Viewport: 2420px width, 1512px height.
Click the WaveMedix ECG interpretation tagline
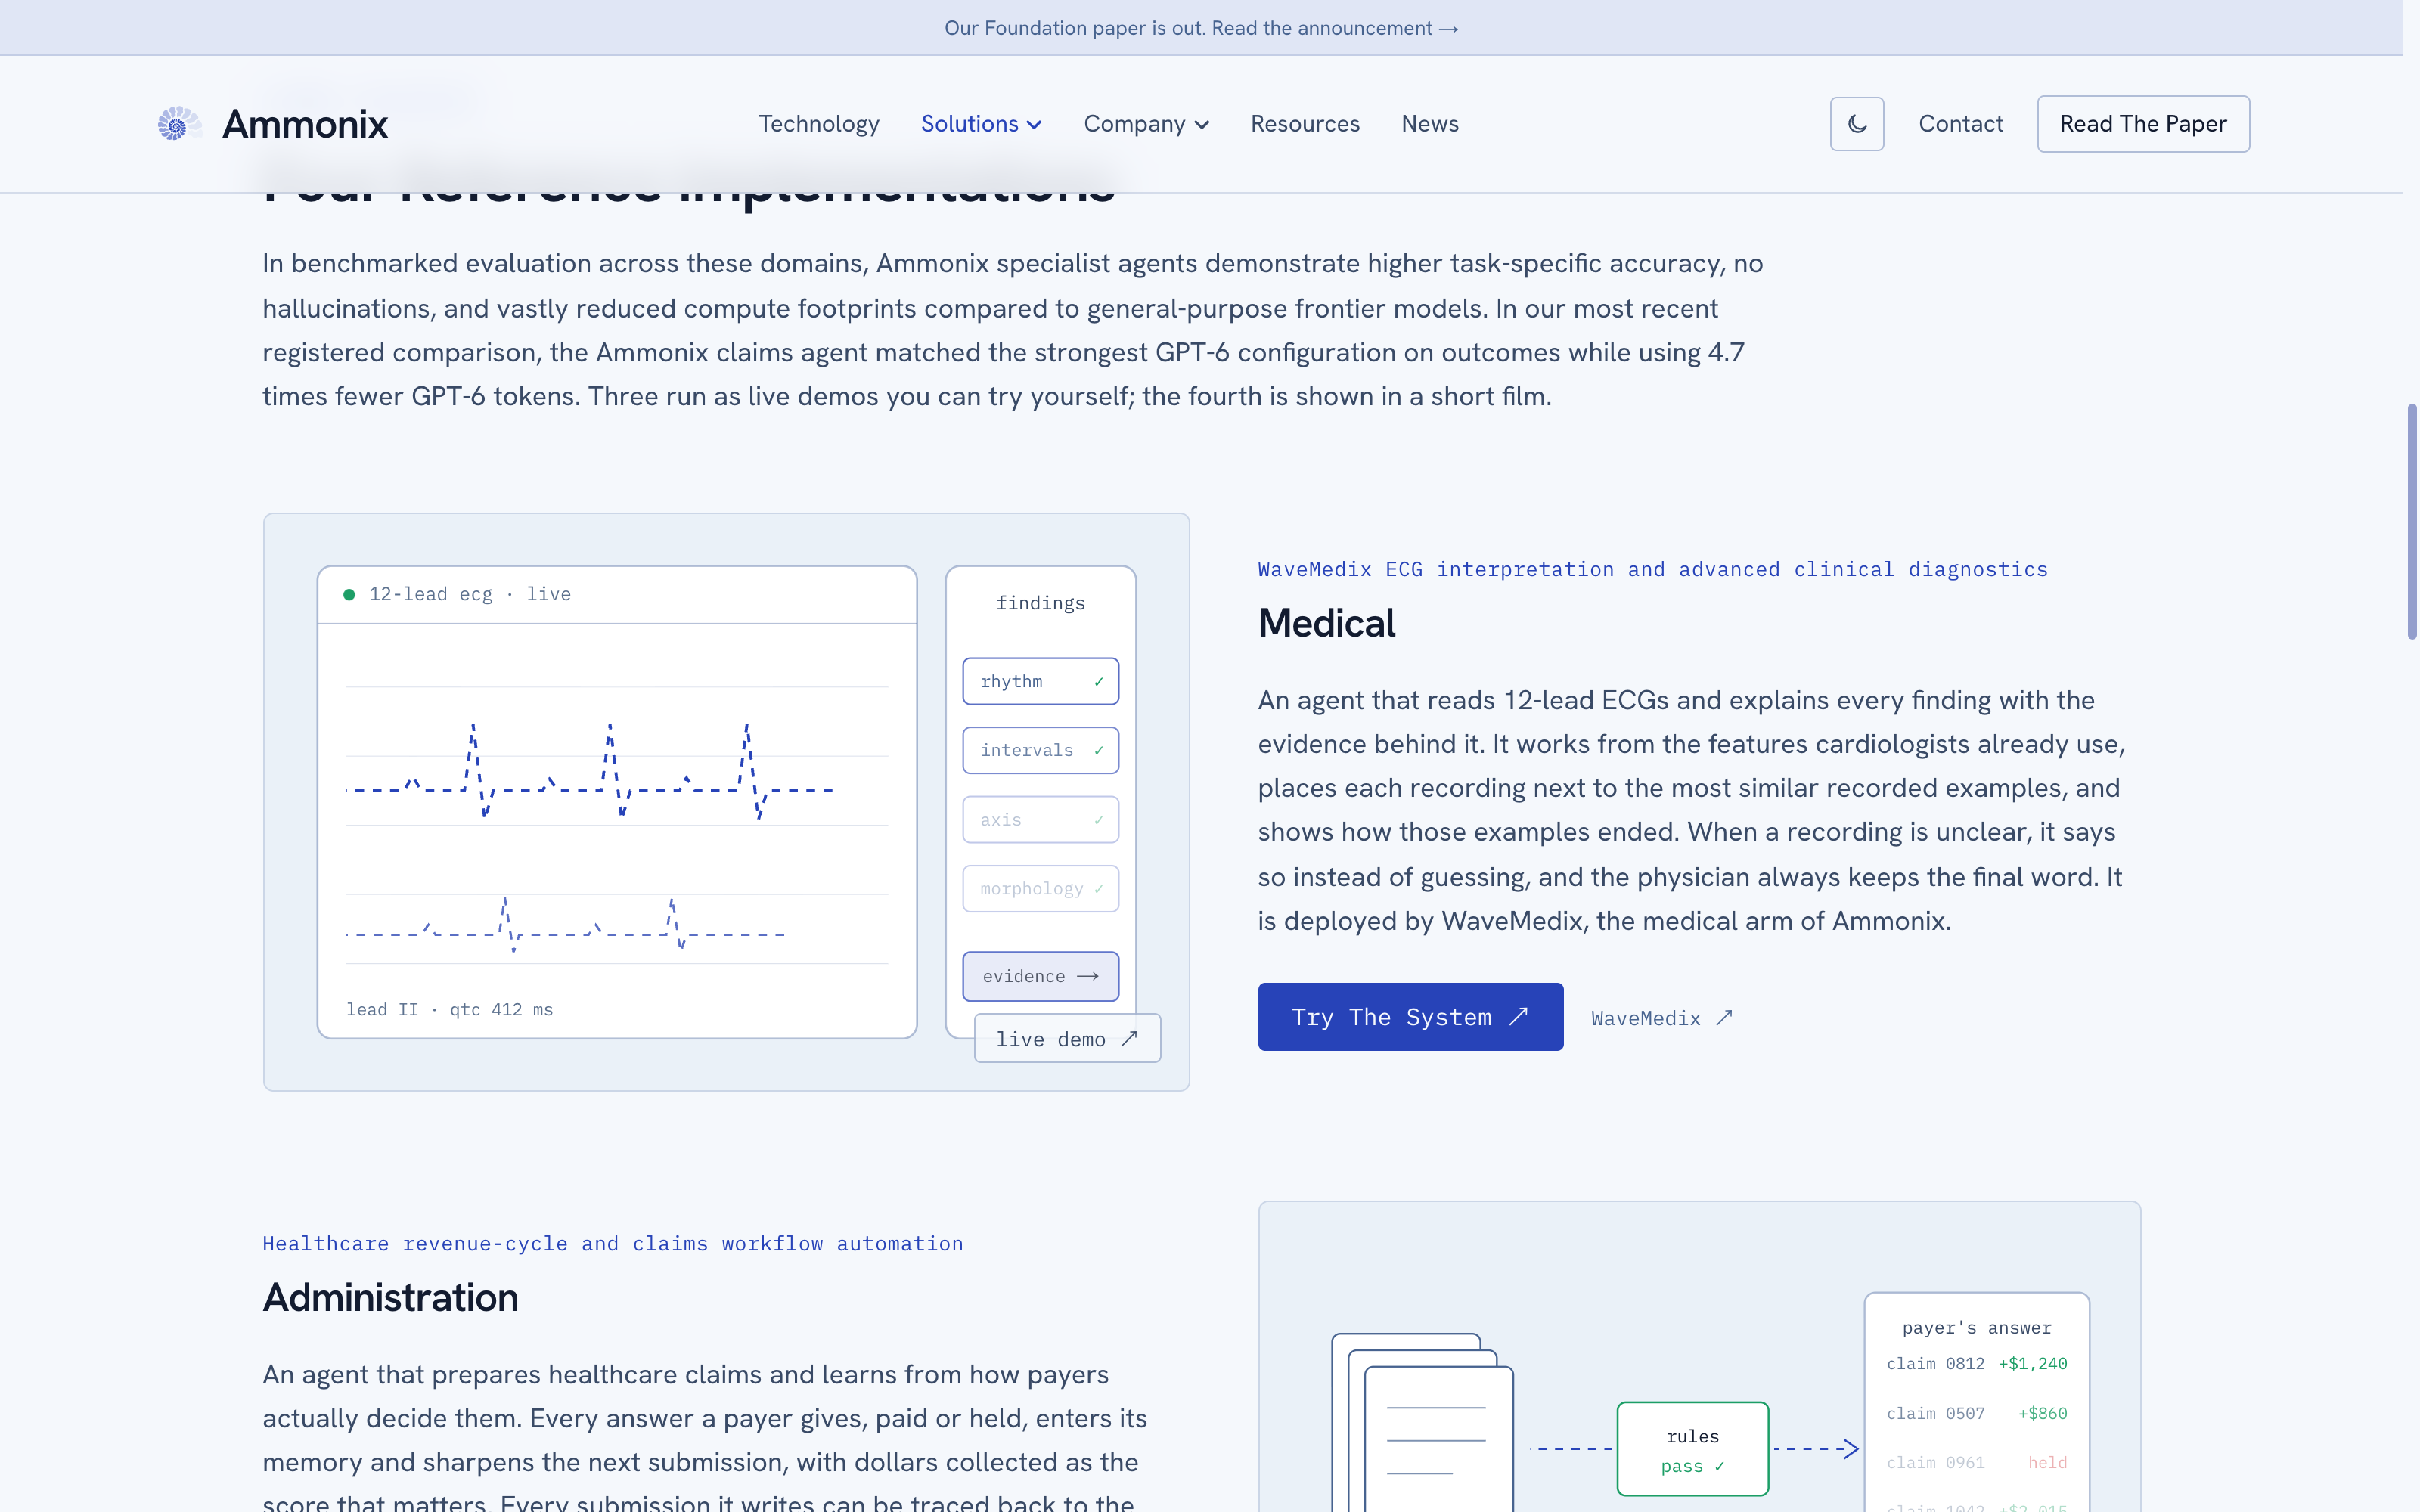pyautogui.click(x=1652, y=569)
